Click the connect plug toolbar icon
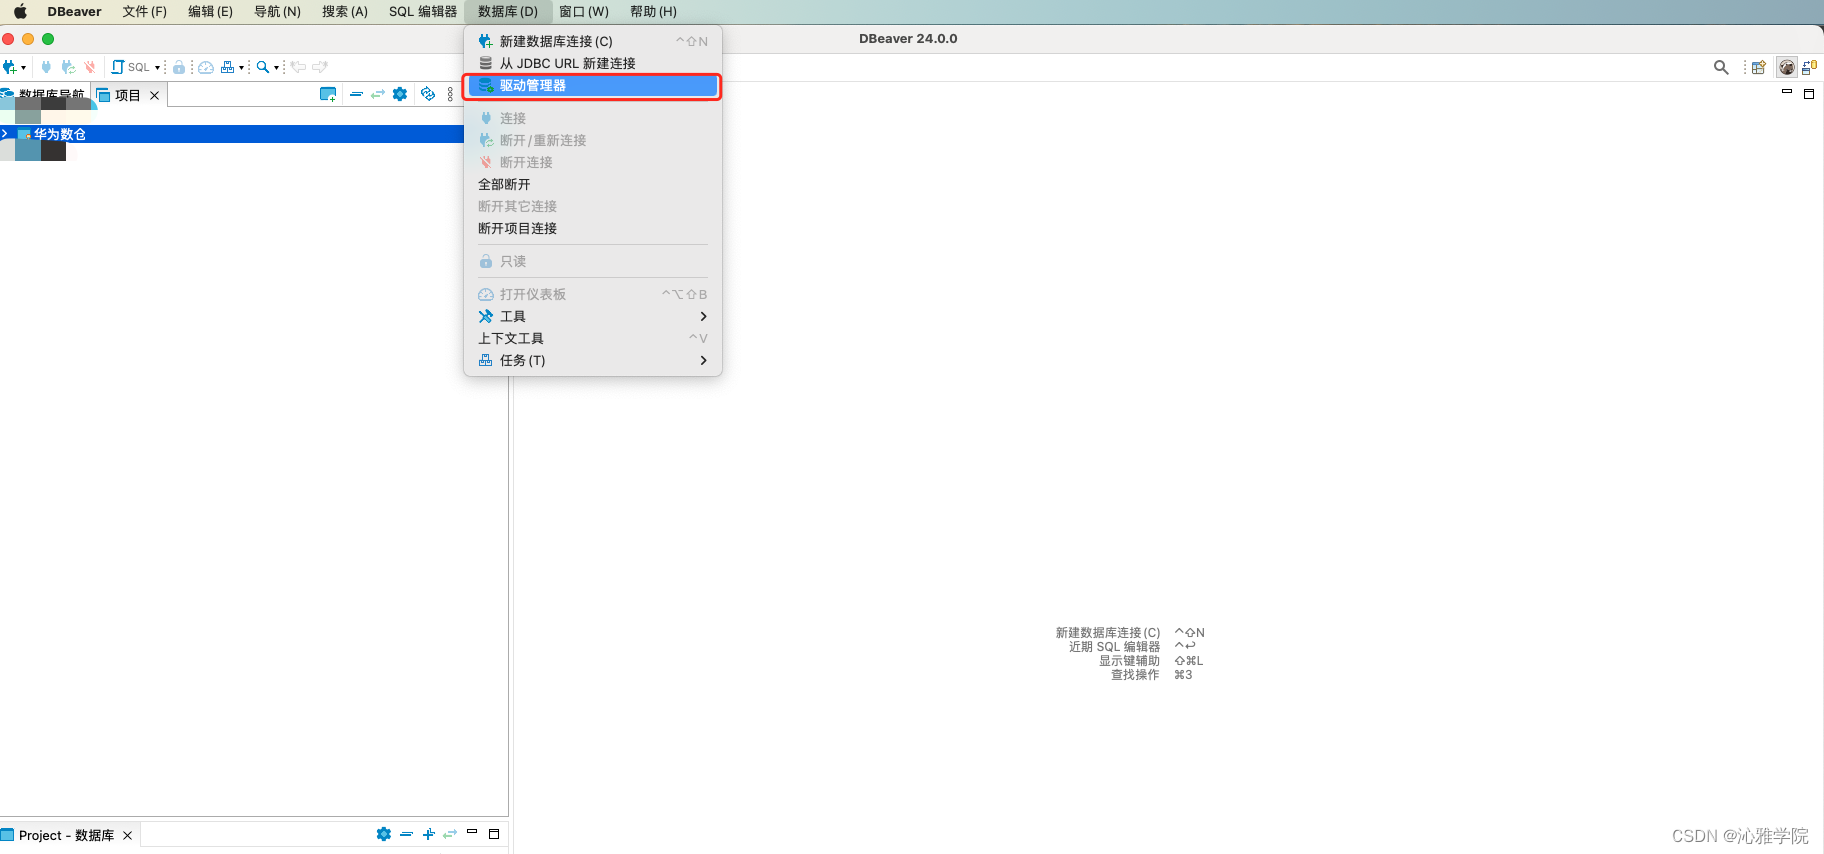1824x854 pixels. [46, 67]
